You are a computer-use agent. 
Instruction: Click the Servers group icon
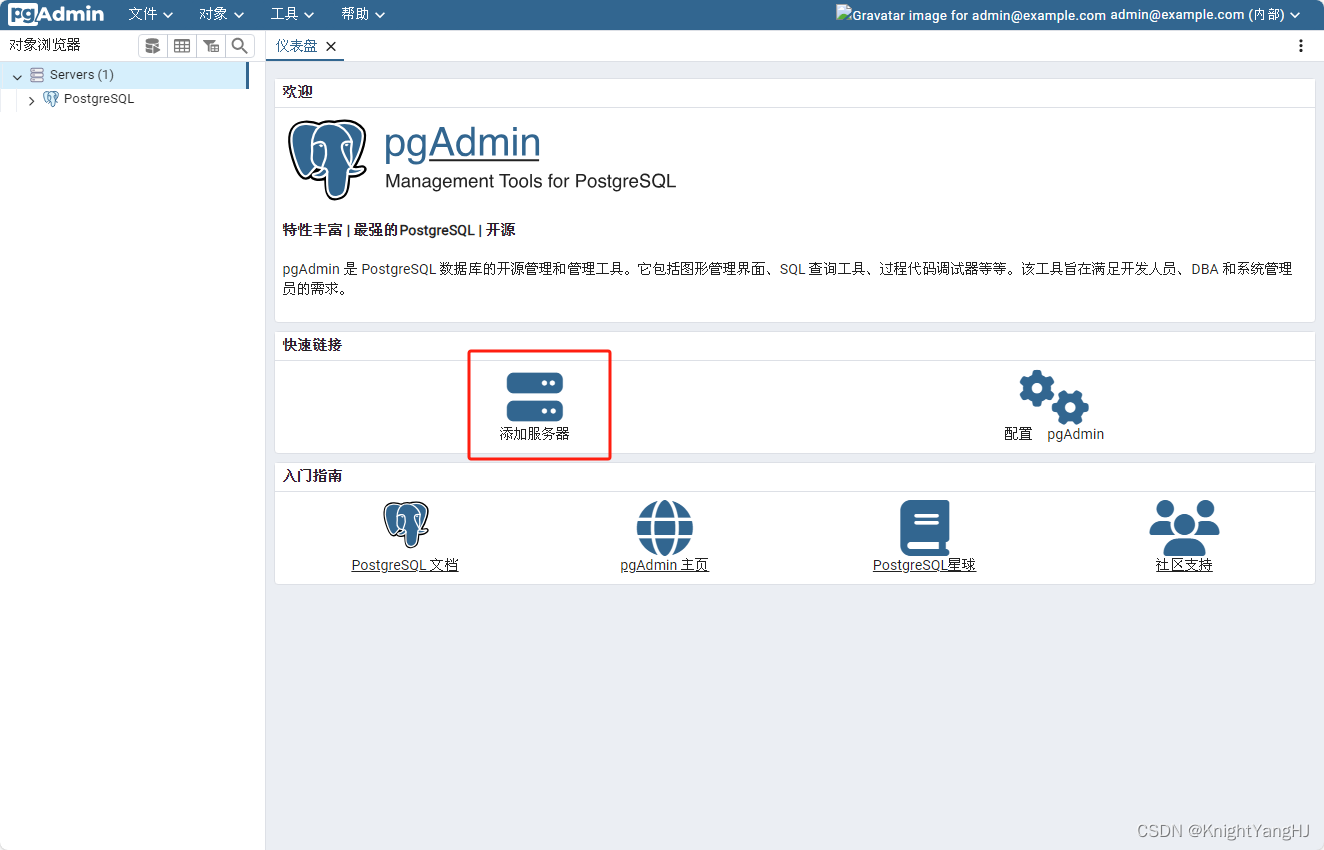point(37,75)
